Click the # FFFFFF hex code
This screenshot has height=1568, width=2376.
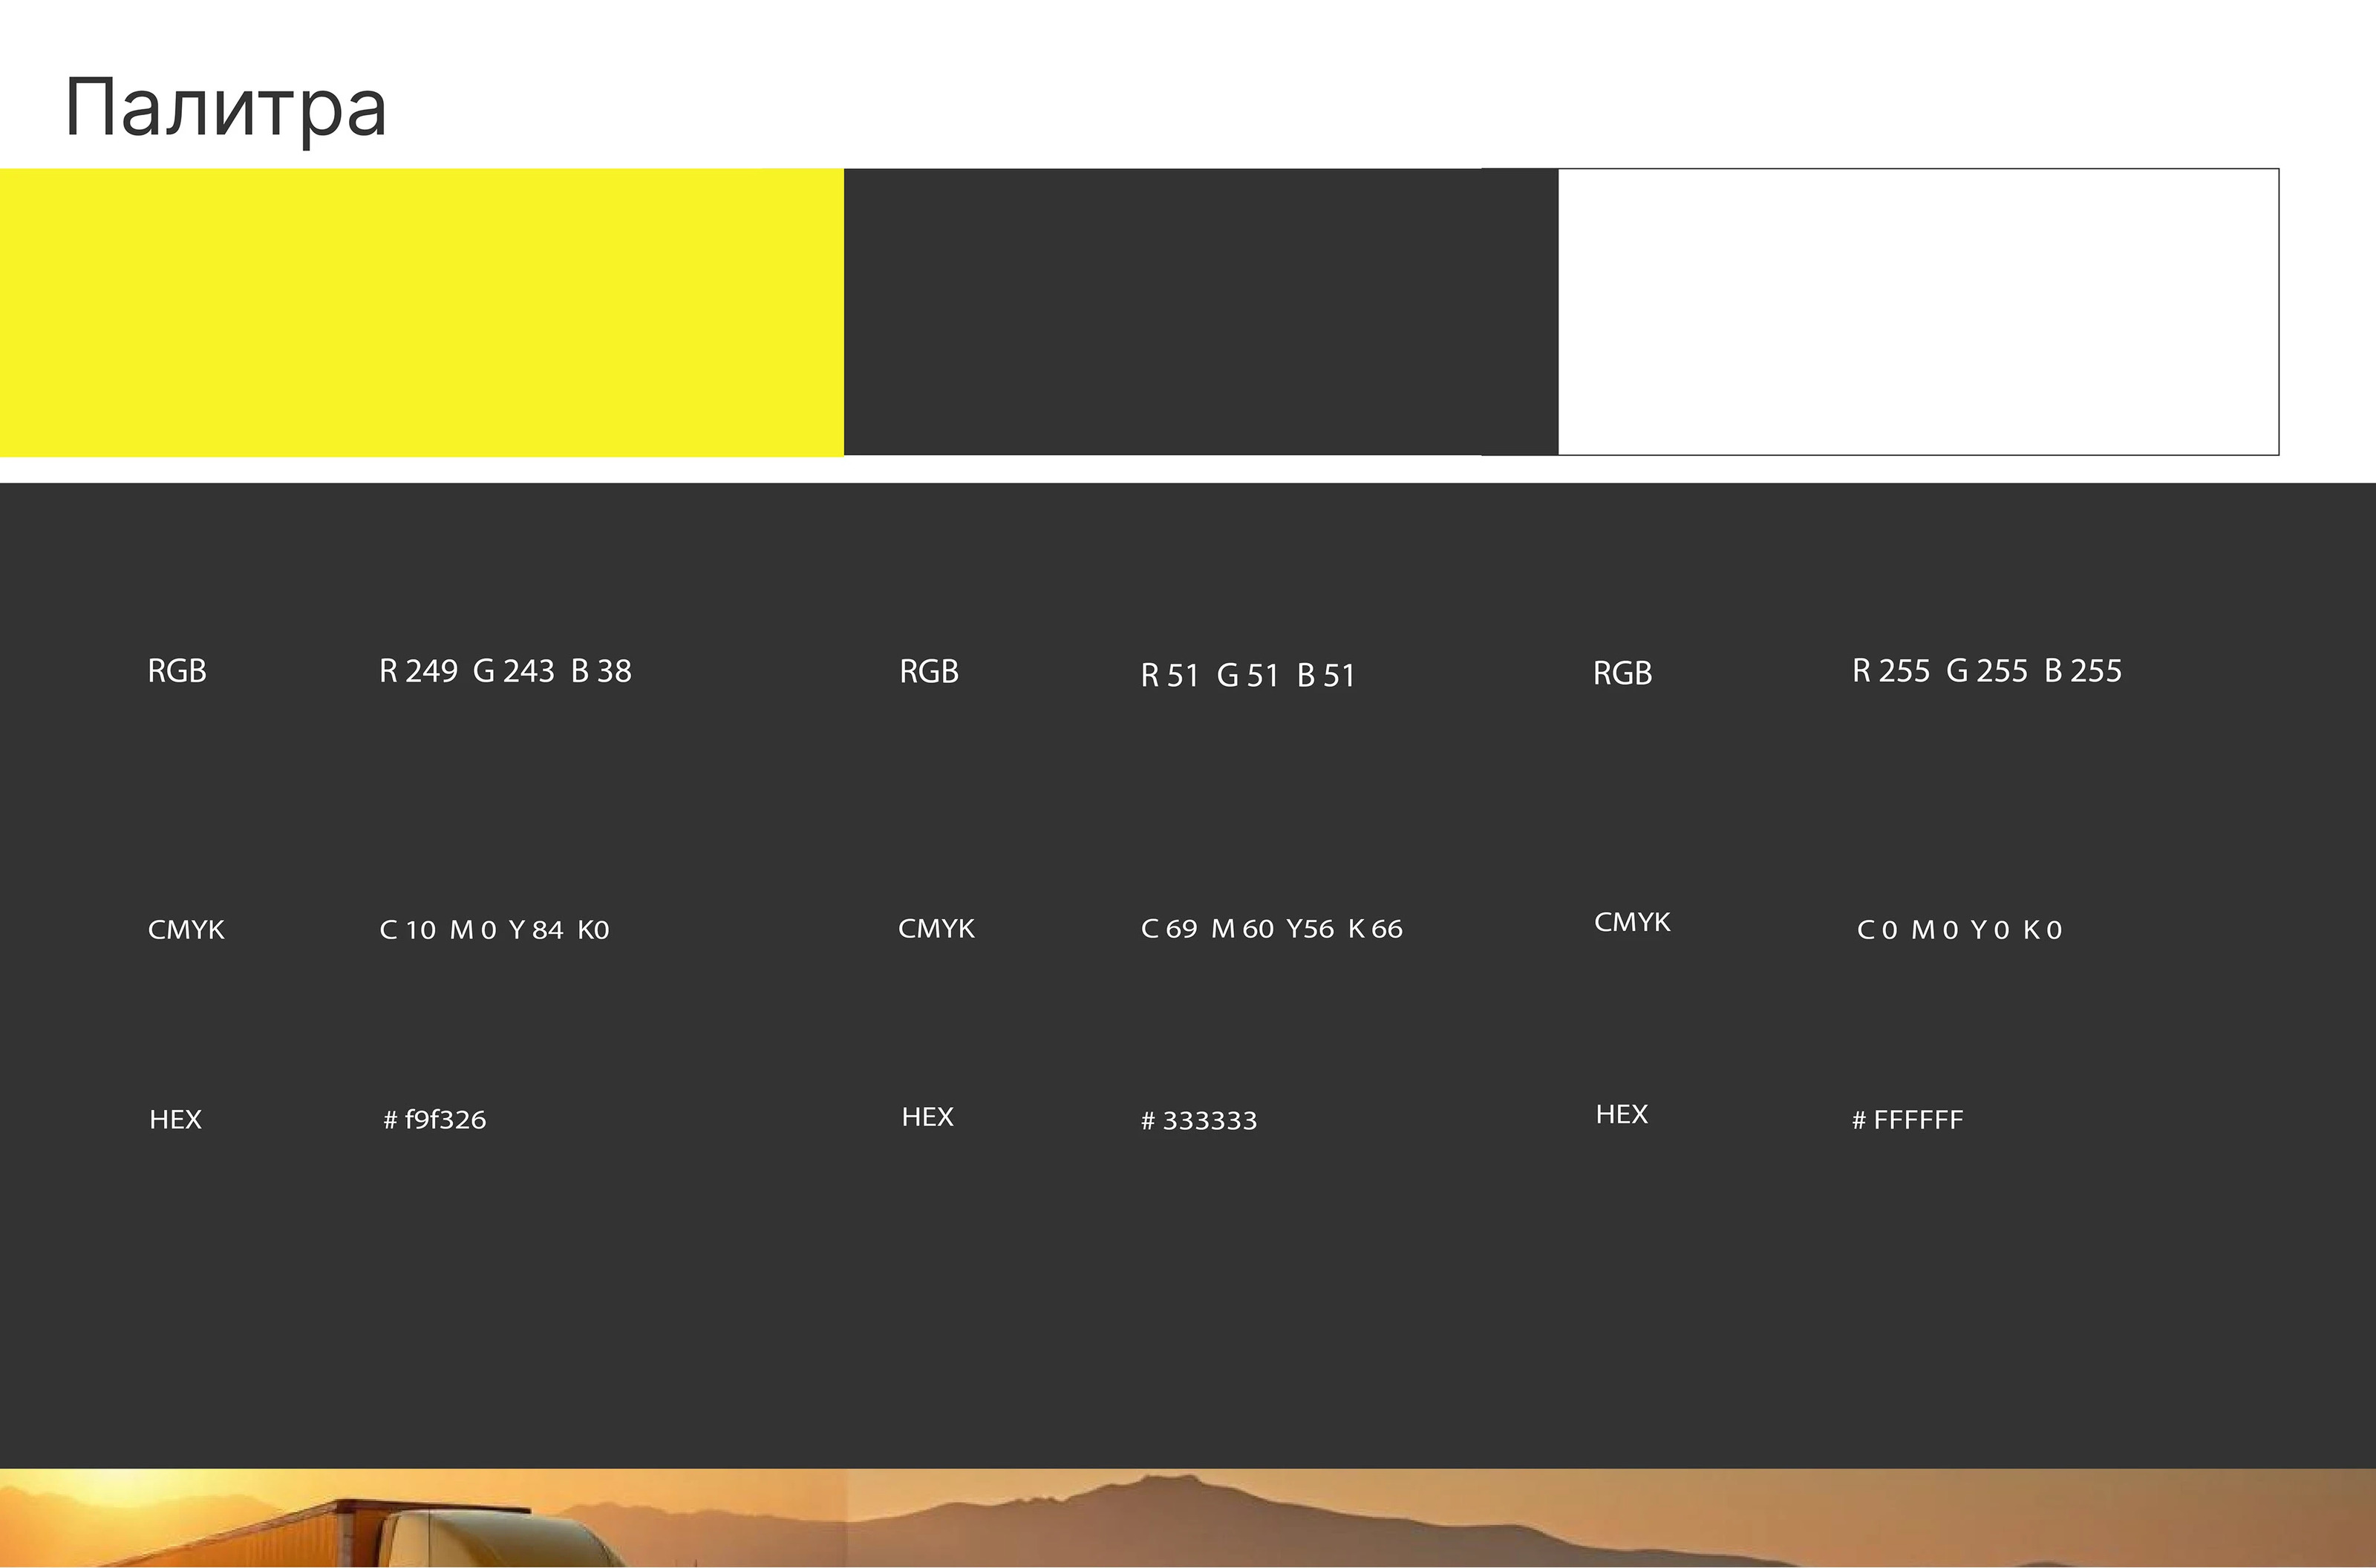point(1907,1120)
